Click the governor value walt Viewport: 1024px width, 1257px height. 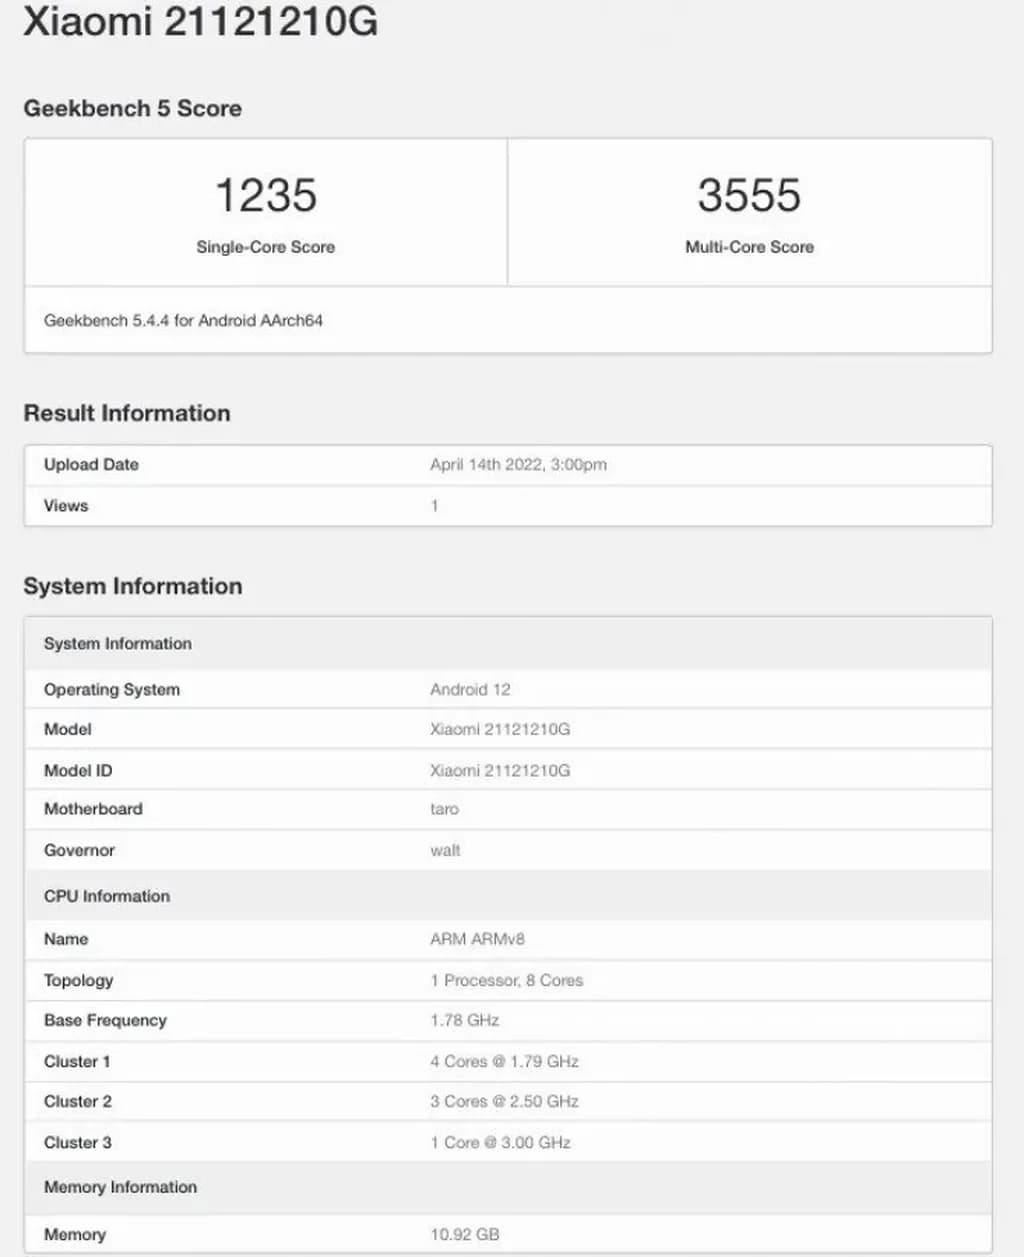pyautogui.click(x=445, y=851)
